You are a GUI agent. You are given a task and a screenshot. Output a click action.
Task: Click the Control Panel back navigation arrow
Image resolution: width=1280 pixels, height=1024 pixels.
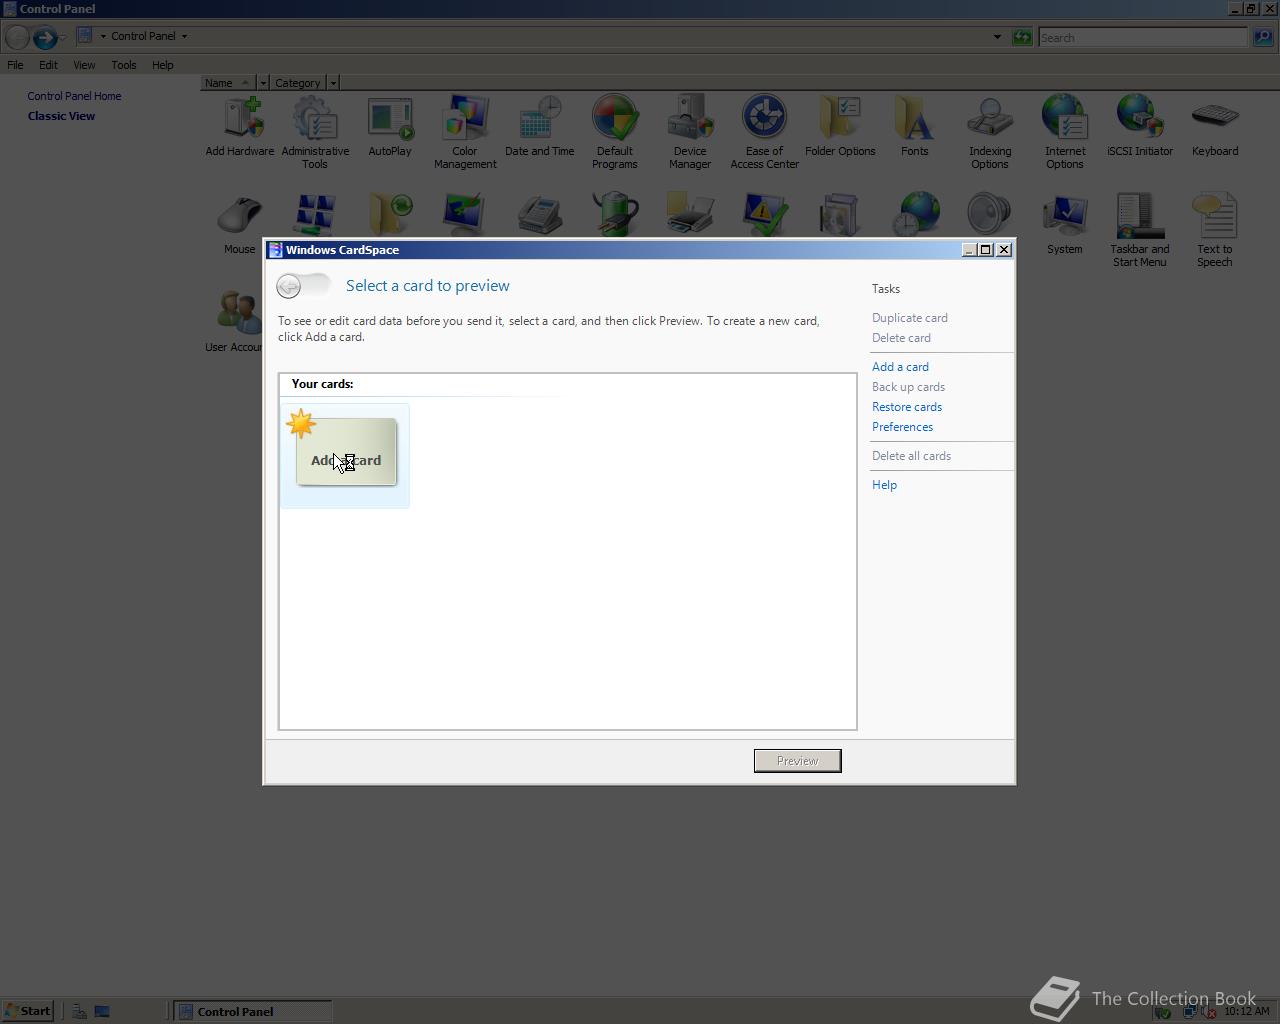(x=16, y=37)
